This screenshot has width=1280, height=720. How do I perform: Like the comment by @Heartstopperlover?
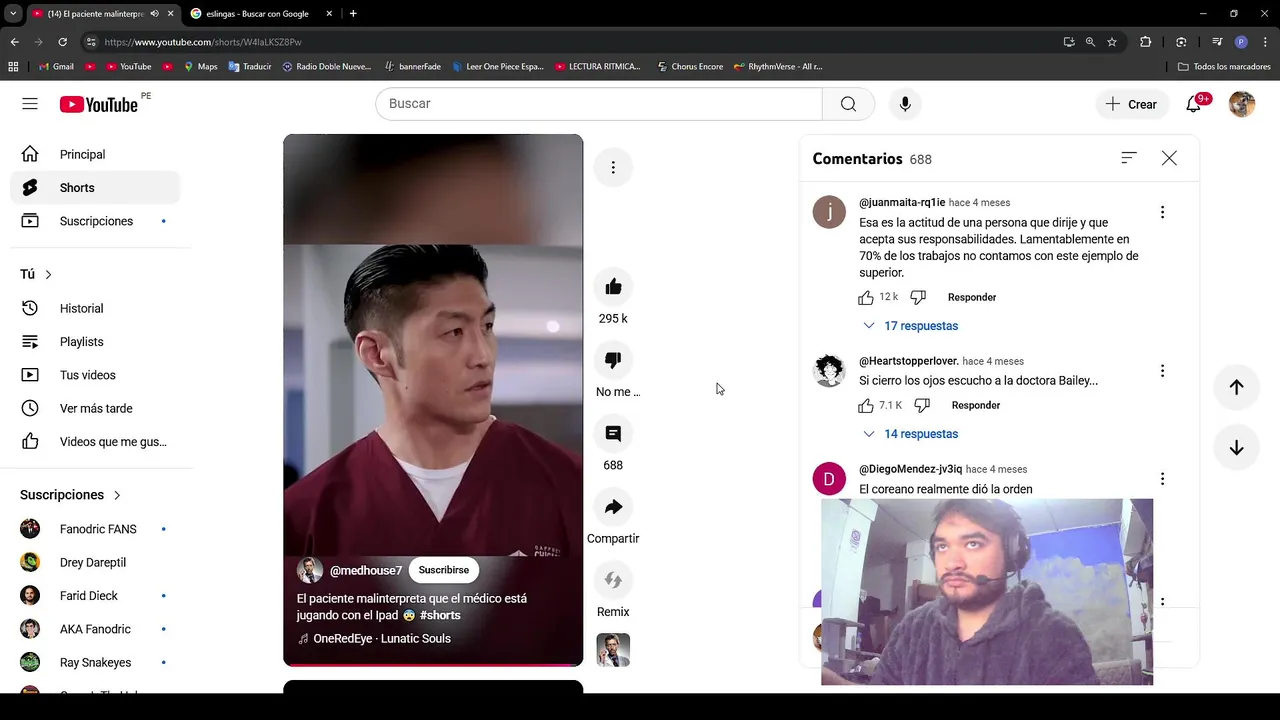(866, 405)
